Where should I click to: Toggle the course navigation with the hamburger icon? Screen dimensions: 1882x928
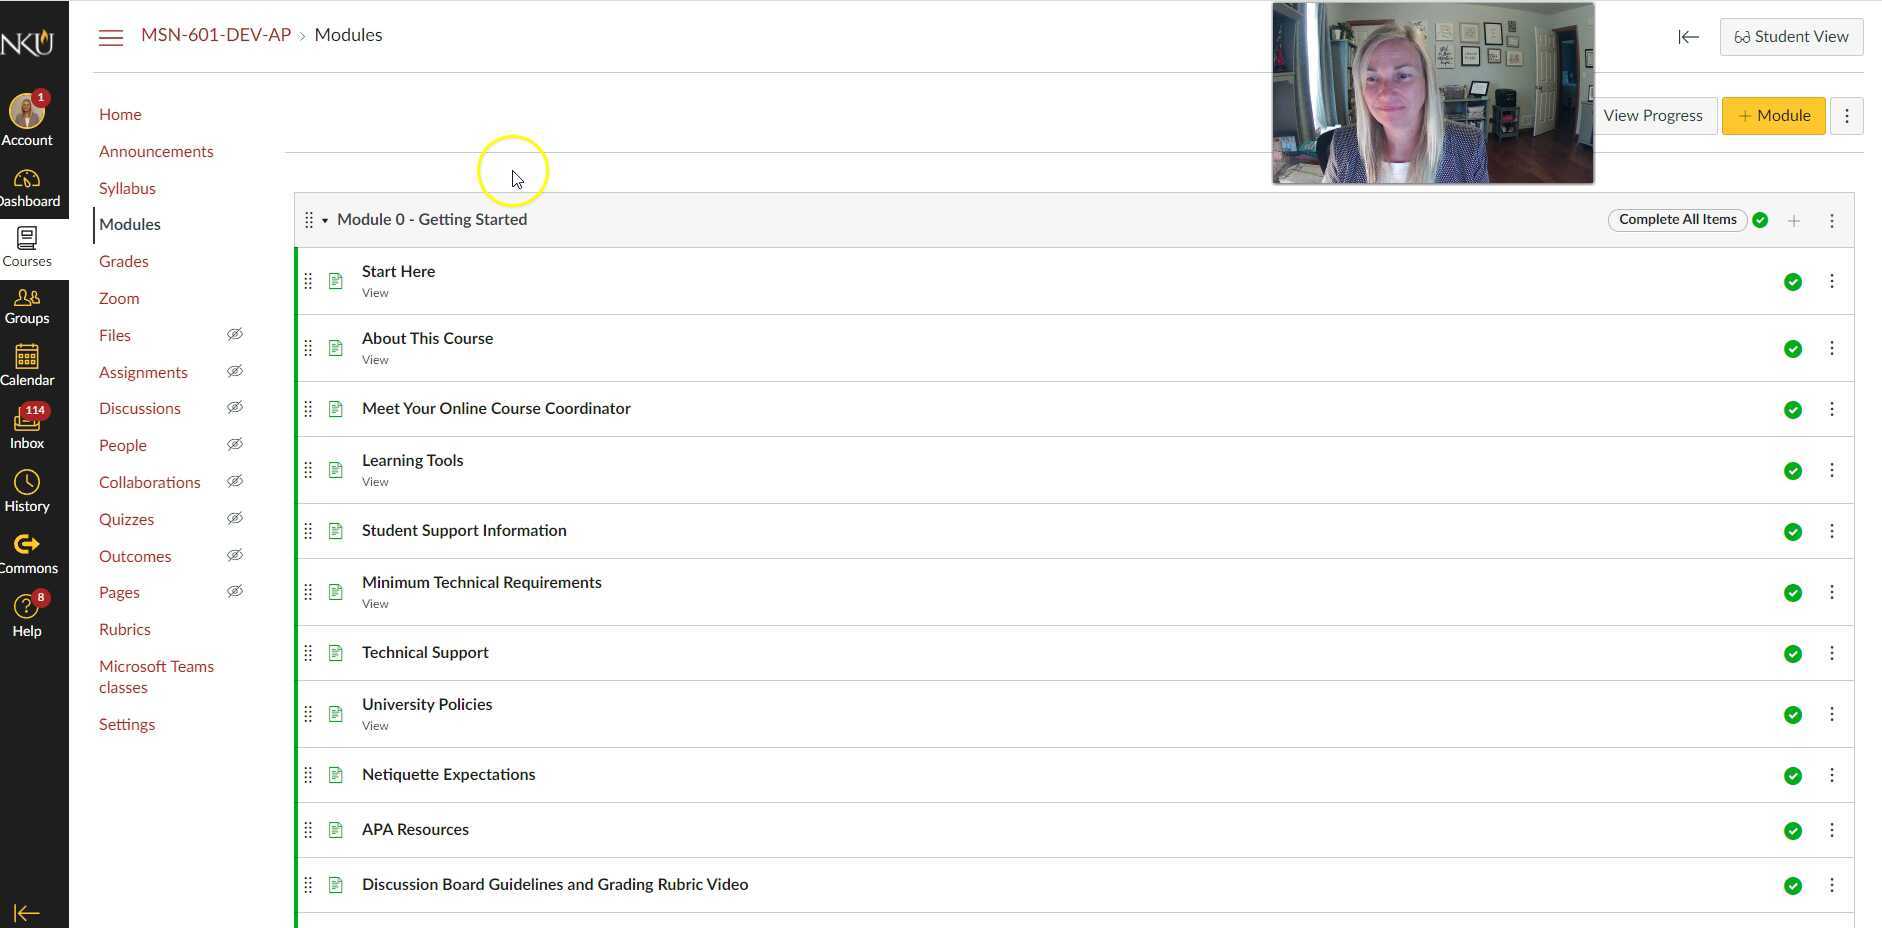click(x=111, y=37)
